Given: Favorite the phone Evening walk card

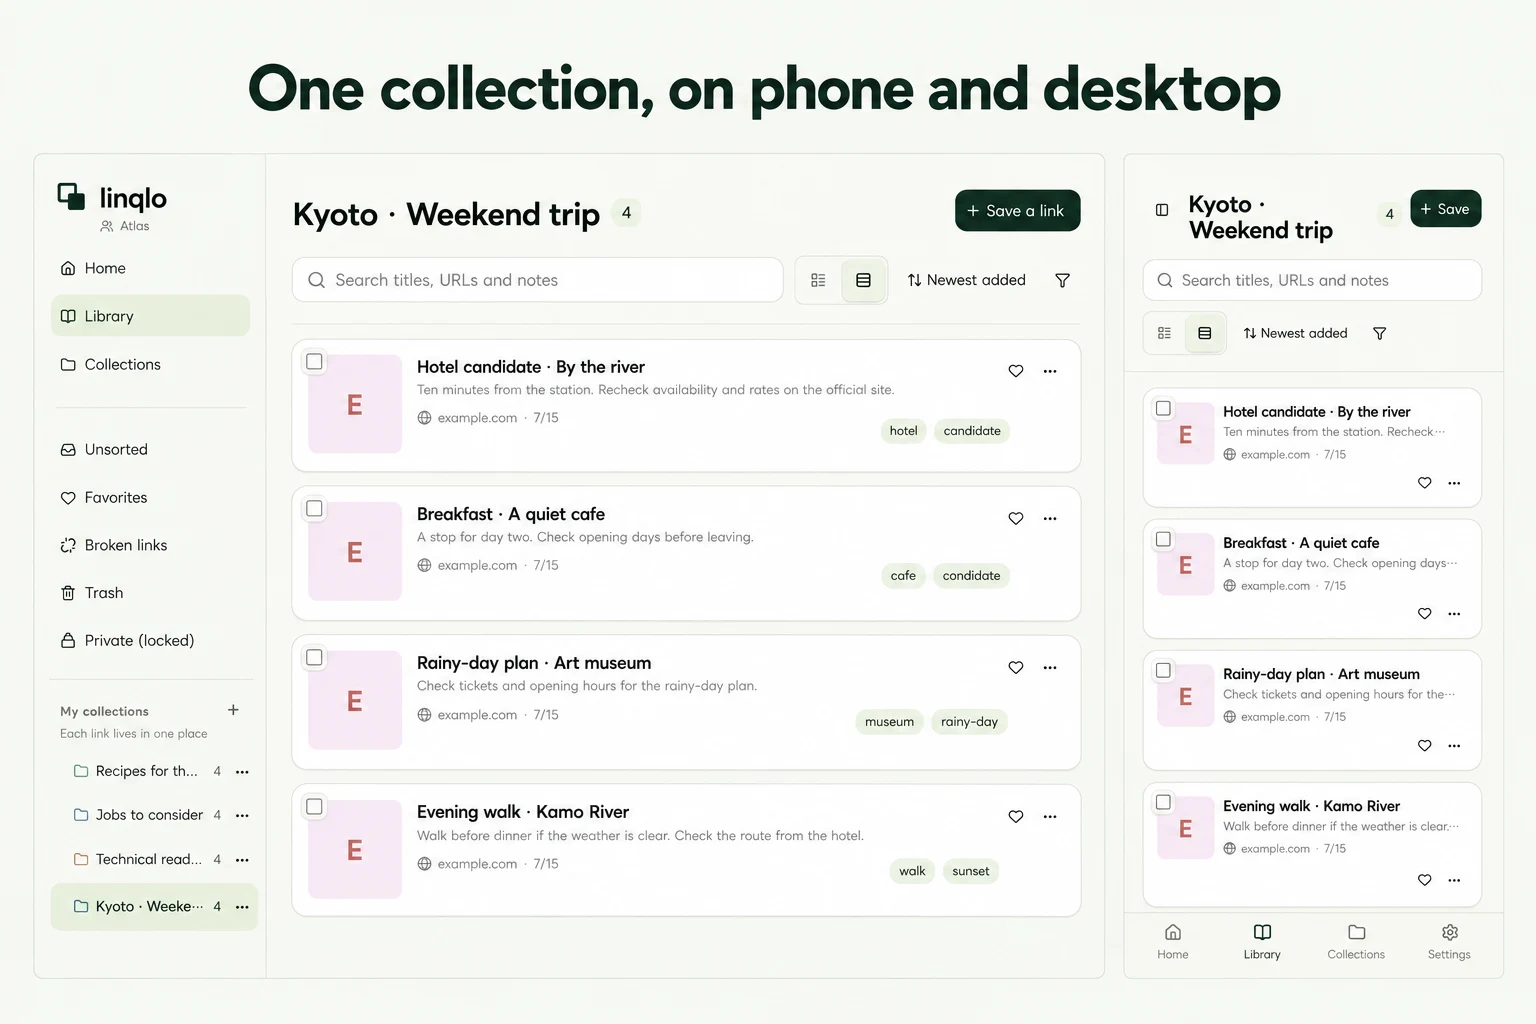Looking at the screenshot, I should click(1425, 880).
